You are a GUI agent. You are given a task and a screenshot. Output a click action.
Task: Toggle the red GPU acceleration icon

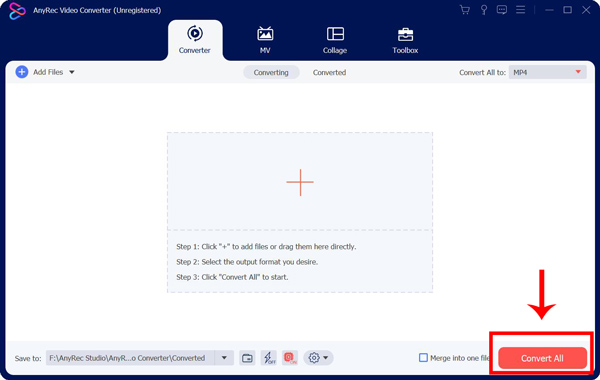click(290, 358)
